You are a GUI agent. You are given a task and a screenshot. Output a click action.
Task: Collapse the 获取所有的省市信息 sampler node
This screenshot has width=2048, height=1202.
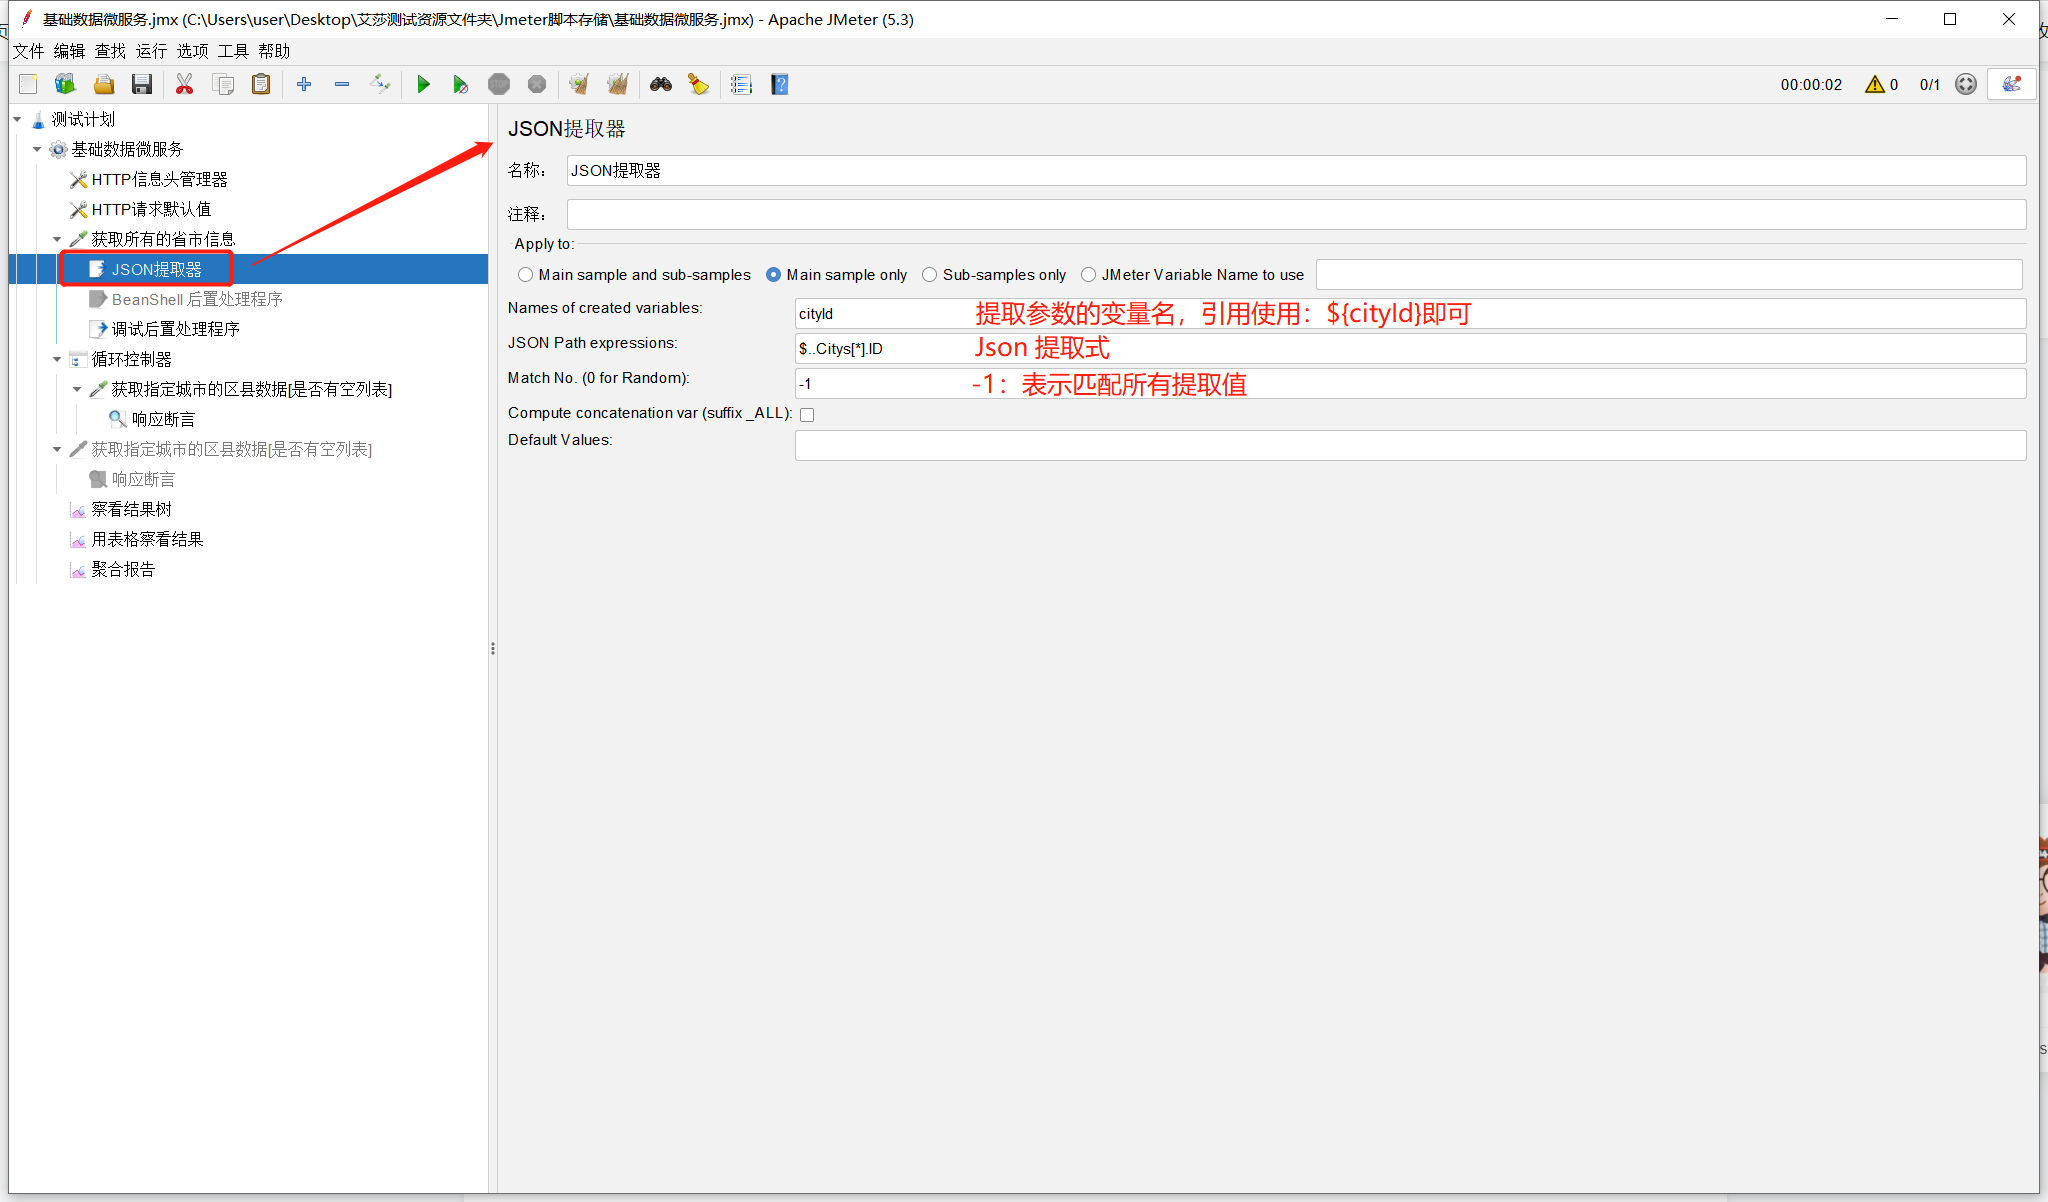tap(58, 238)
